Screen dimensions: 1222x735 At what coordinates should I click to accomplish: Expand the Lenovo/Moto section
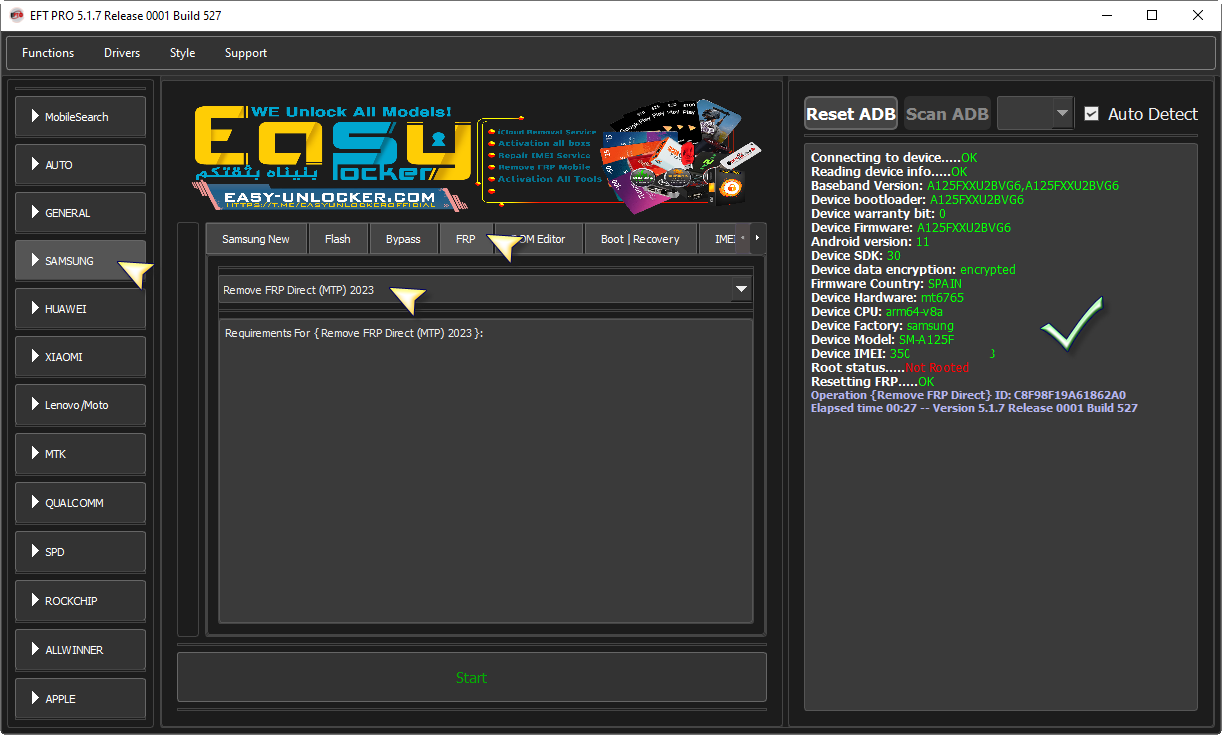point(80,405)
